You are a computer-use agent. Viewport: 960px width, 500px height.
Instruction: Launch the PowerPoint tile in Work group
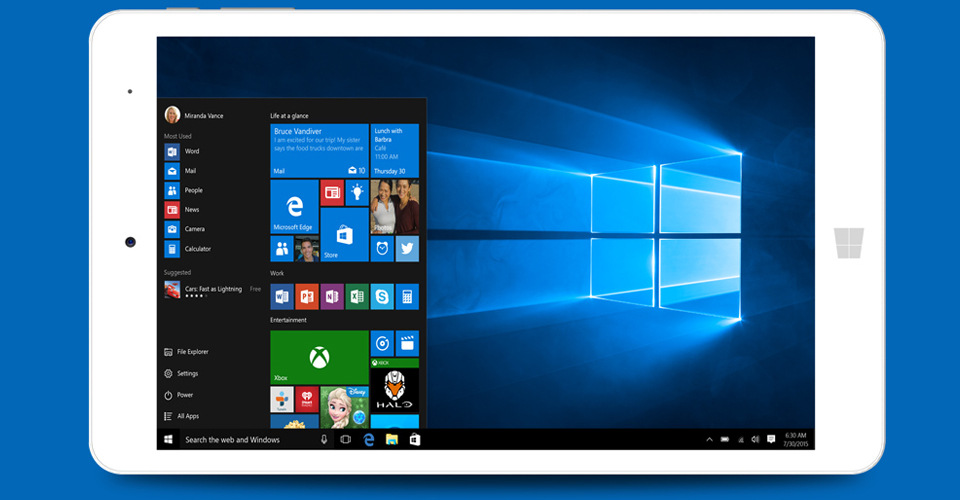307,297
